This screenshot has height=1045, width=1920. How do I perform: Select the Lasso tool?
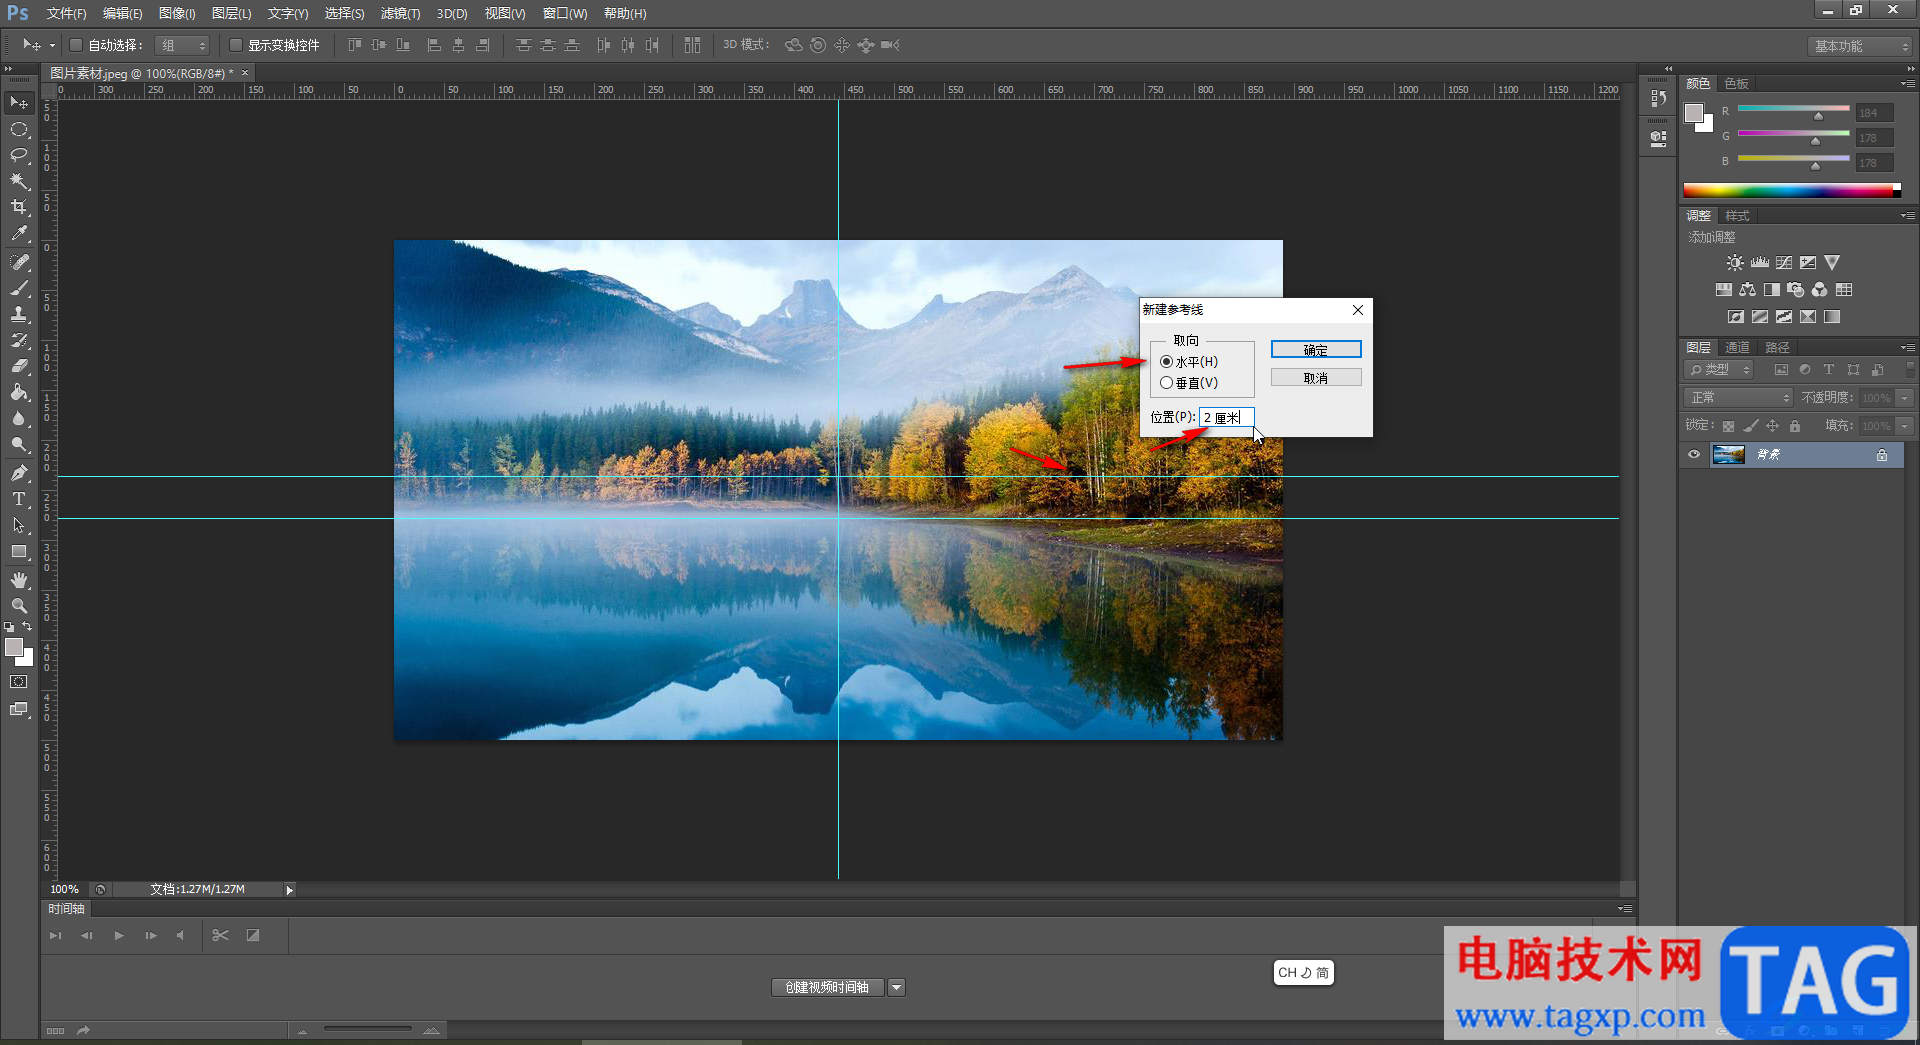pos(19,155)
